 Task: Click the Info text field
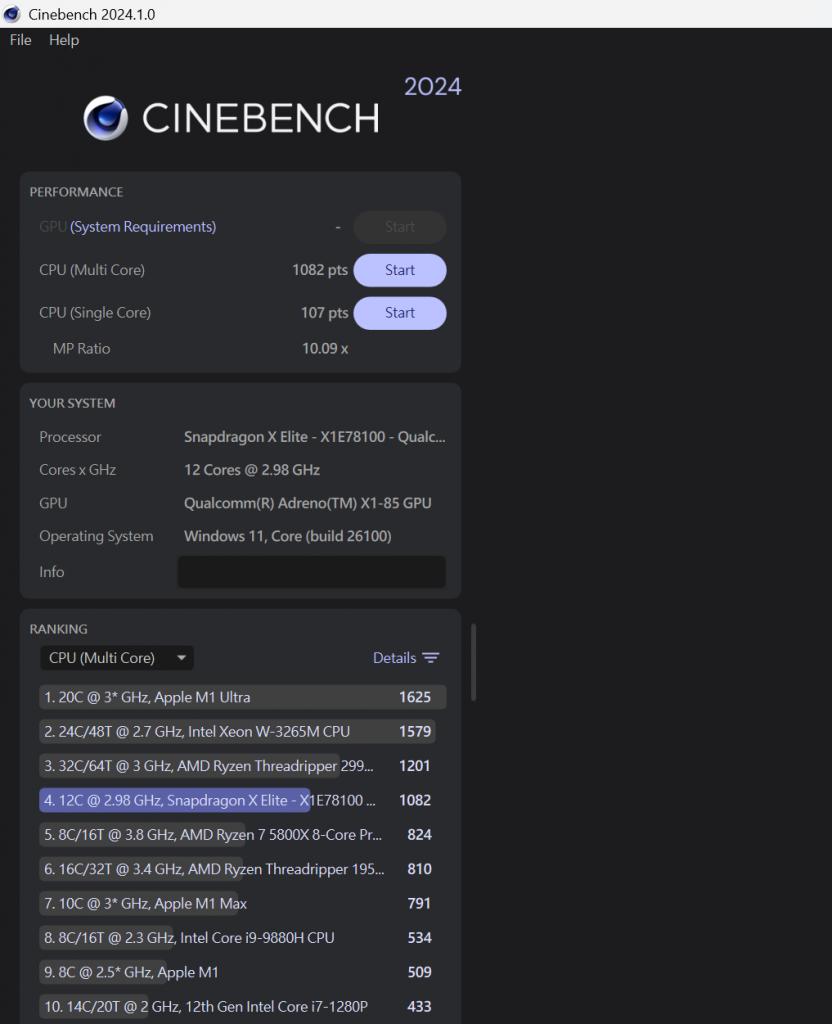(312, 571)
